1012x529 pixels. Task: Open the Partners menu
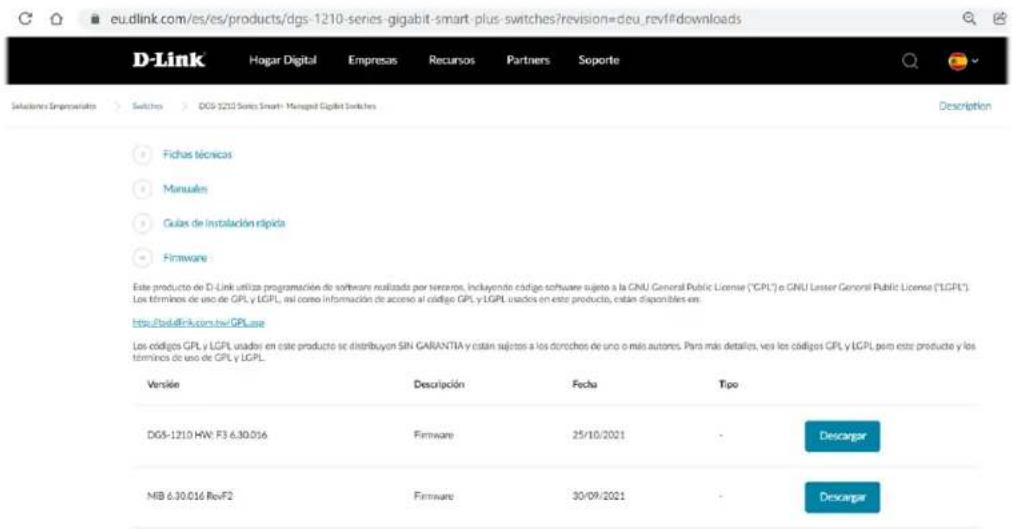(528, 60)
